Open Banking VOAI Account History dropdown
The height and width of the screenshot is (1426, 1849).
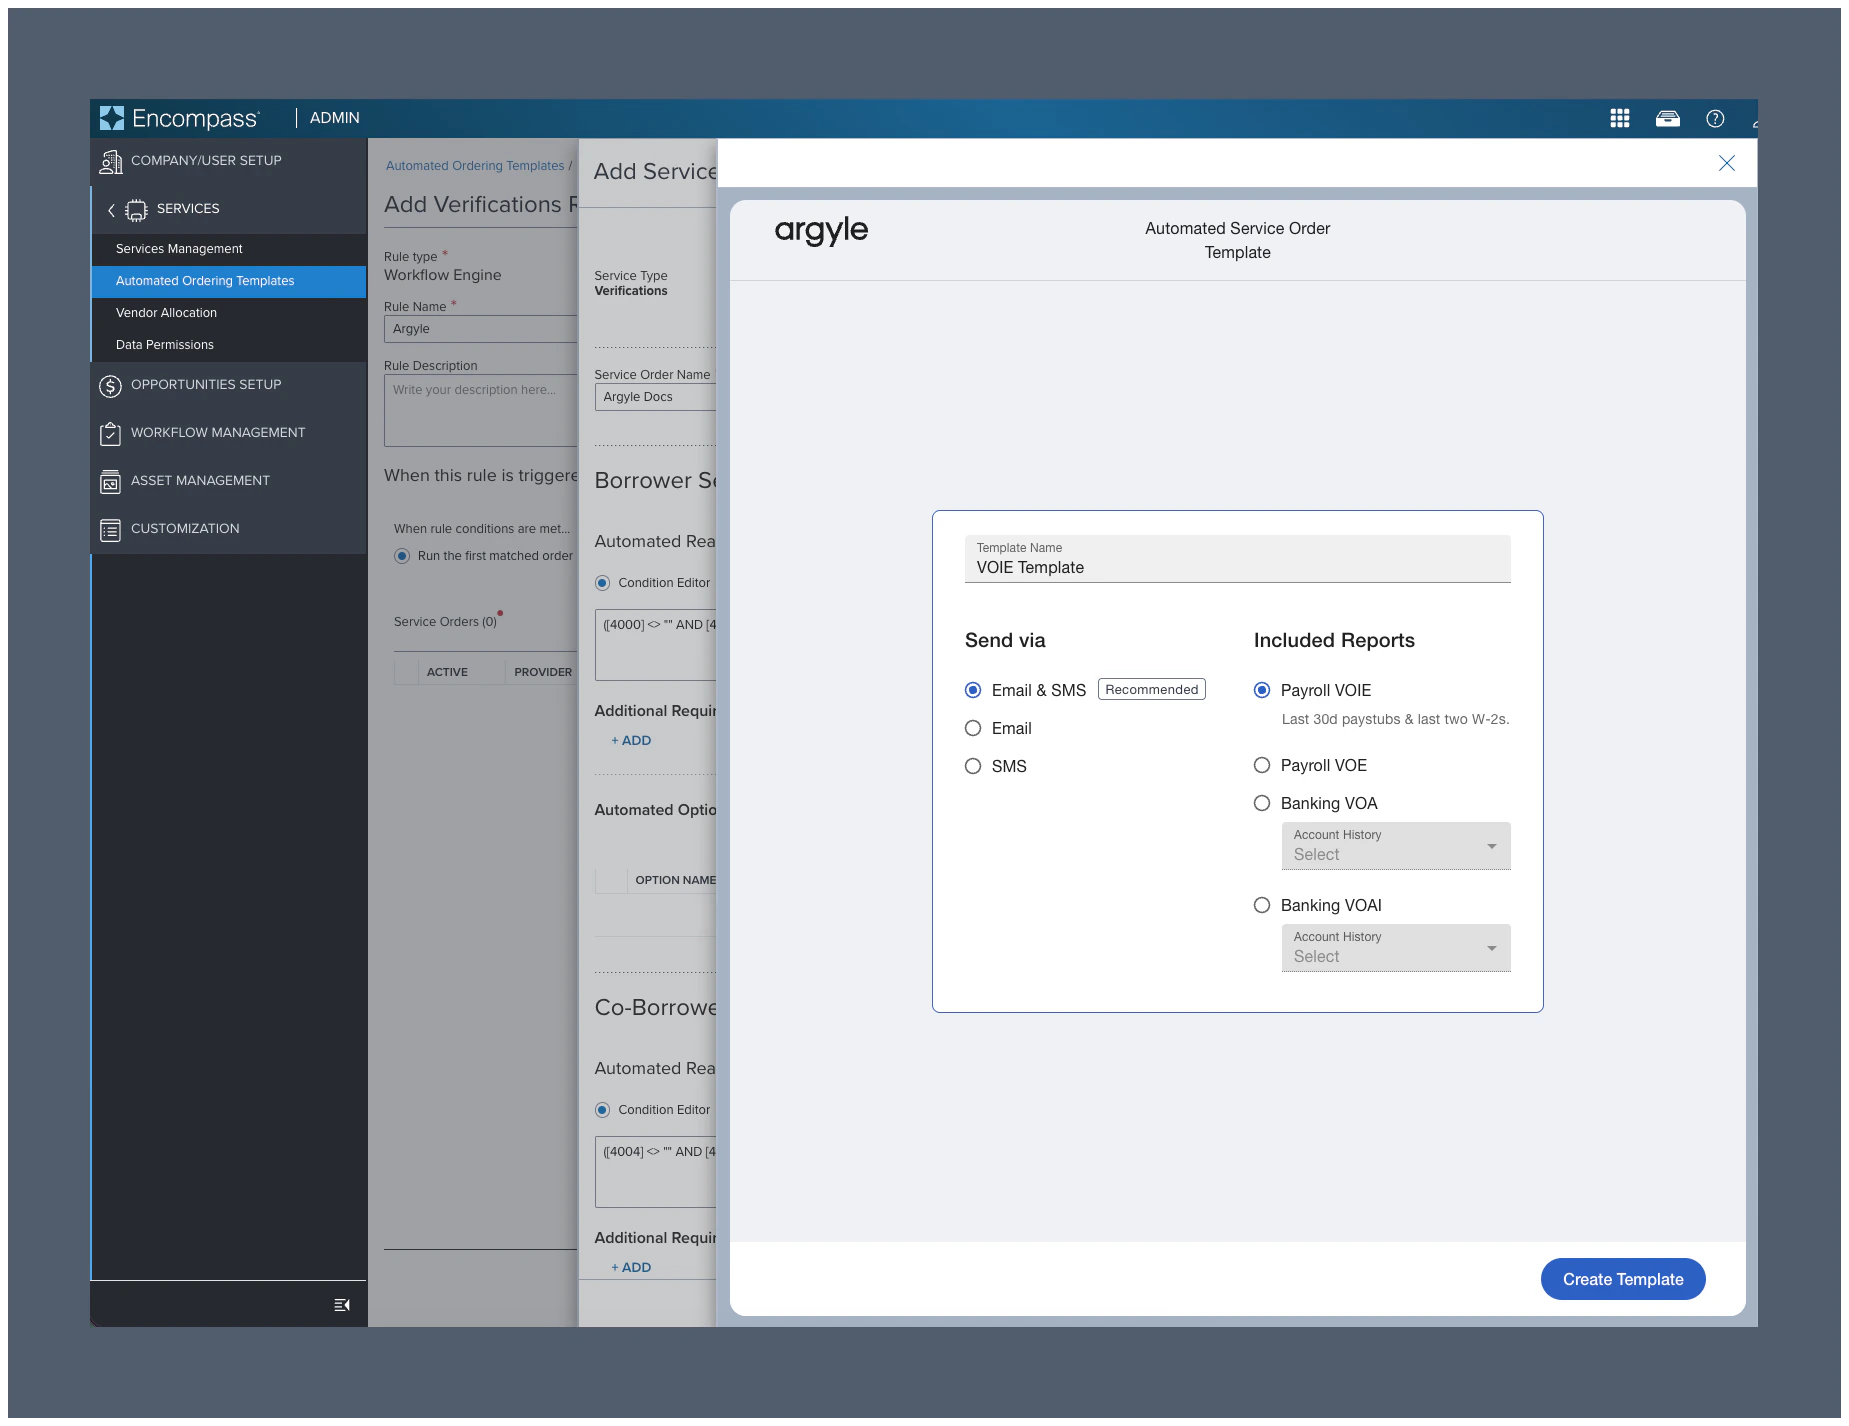click(x=1396, y=948)
